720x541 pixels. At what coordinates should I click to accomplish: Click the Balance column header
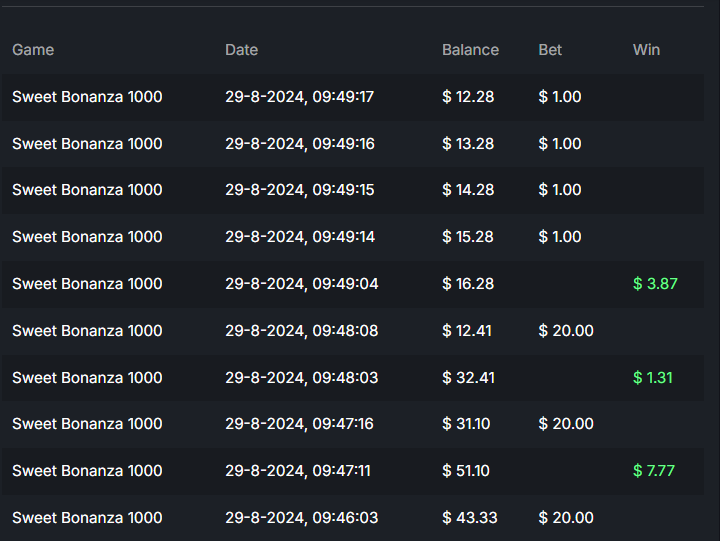pos(470,50)
